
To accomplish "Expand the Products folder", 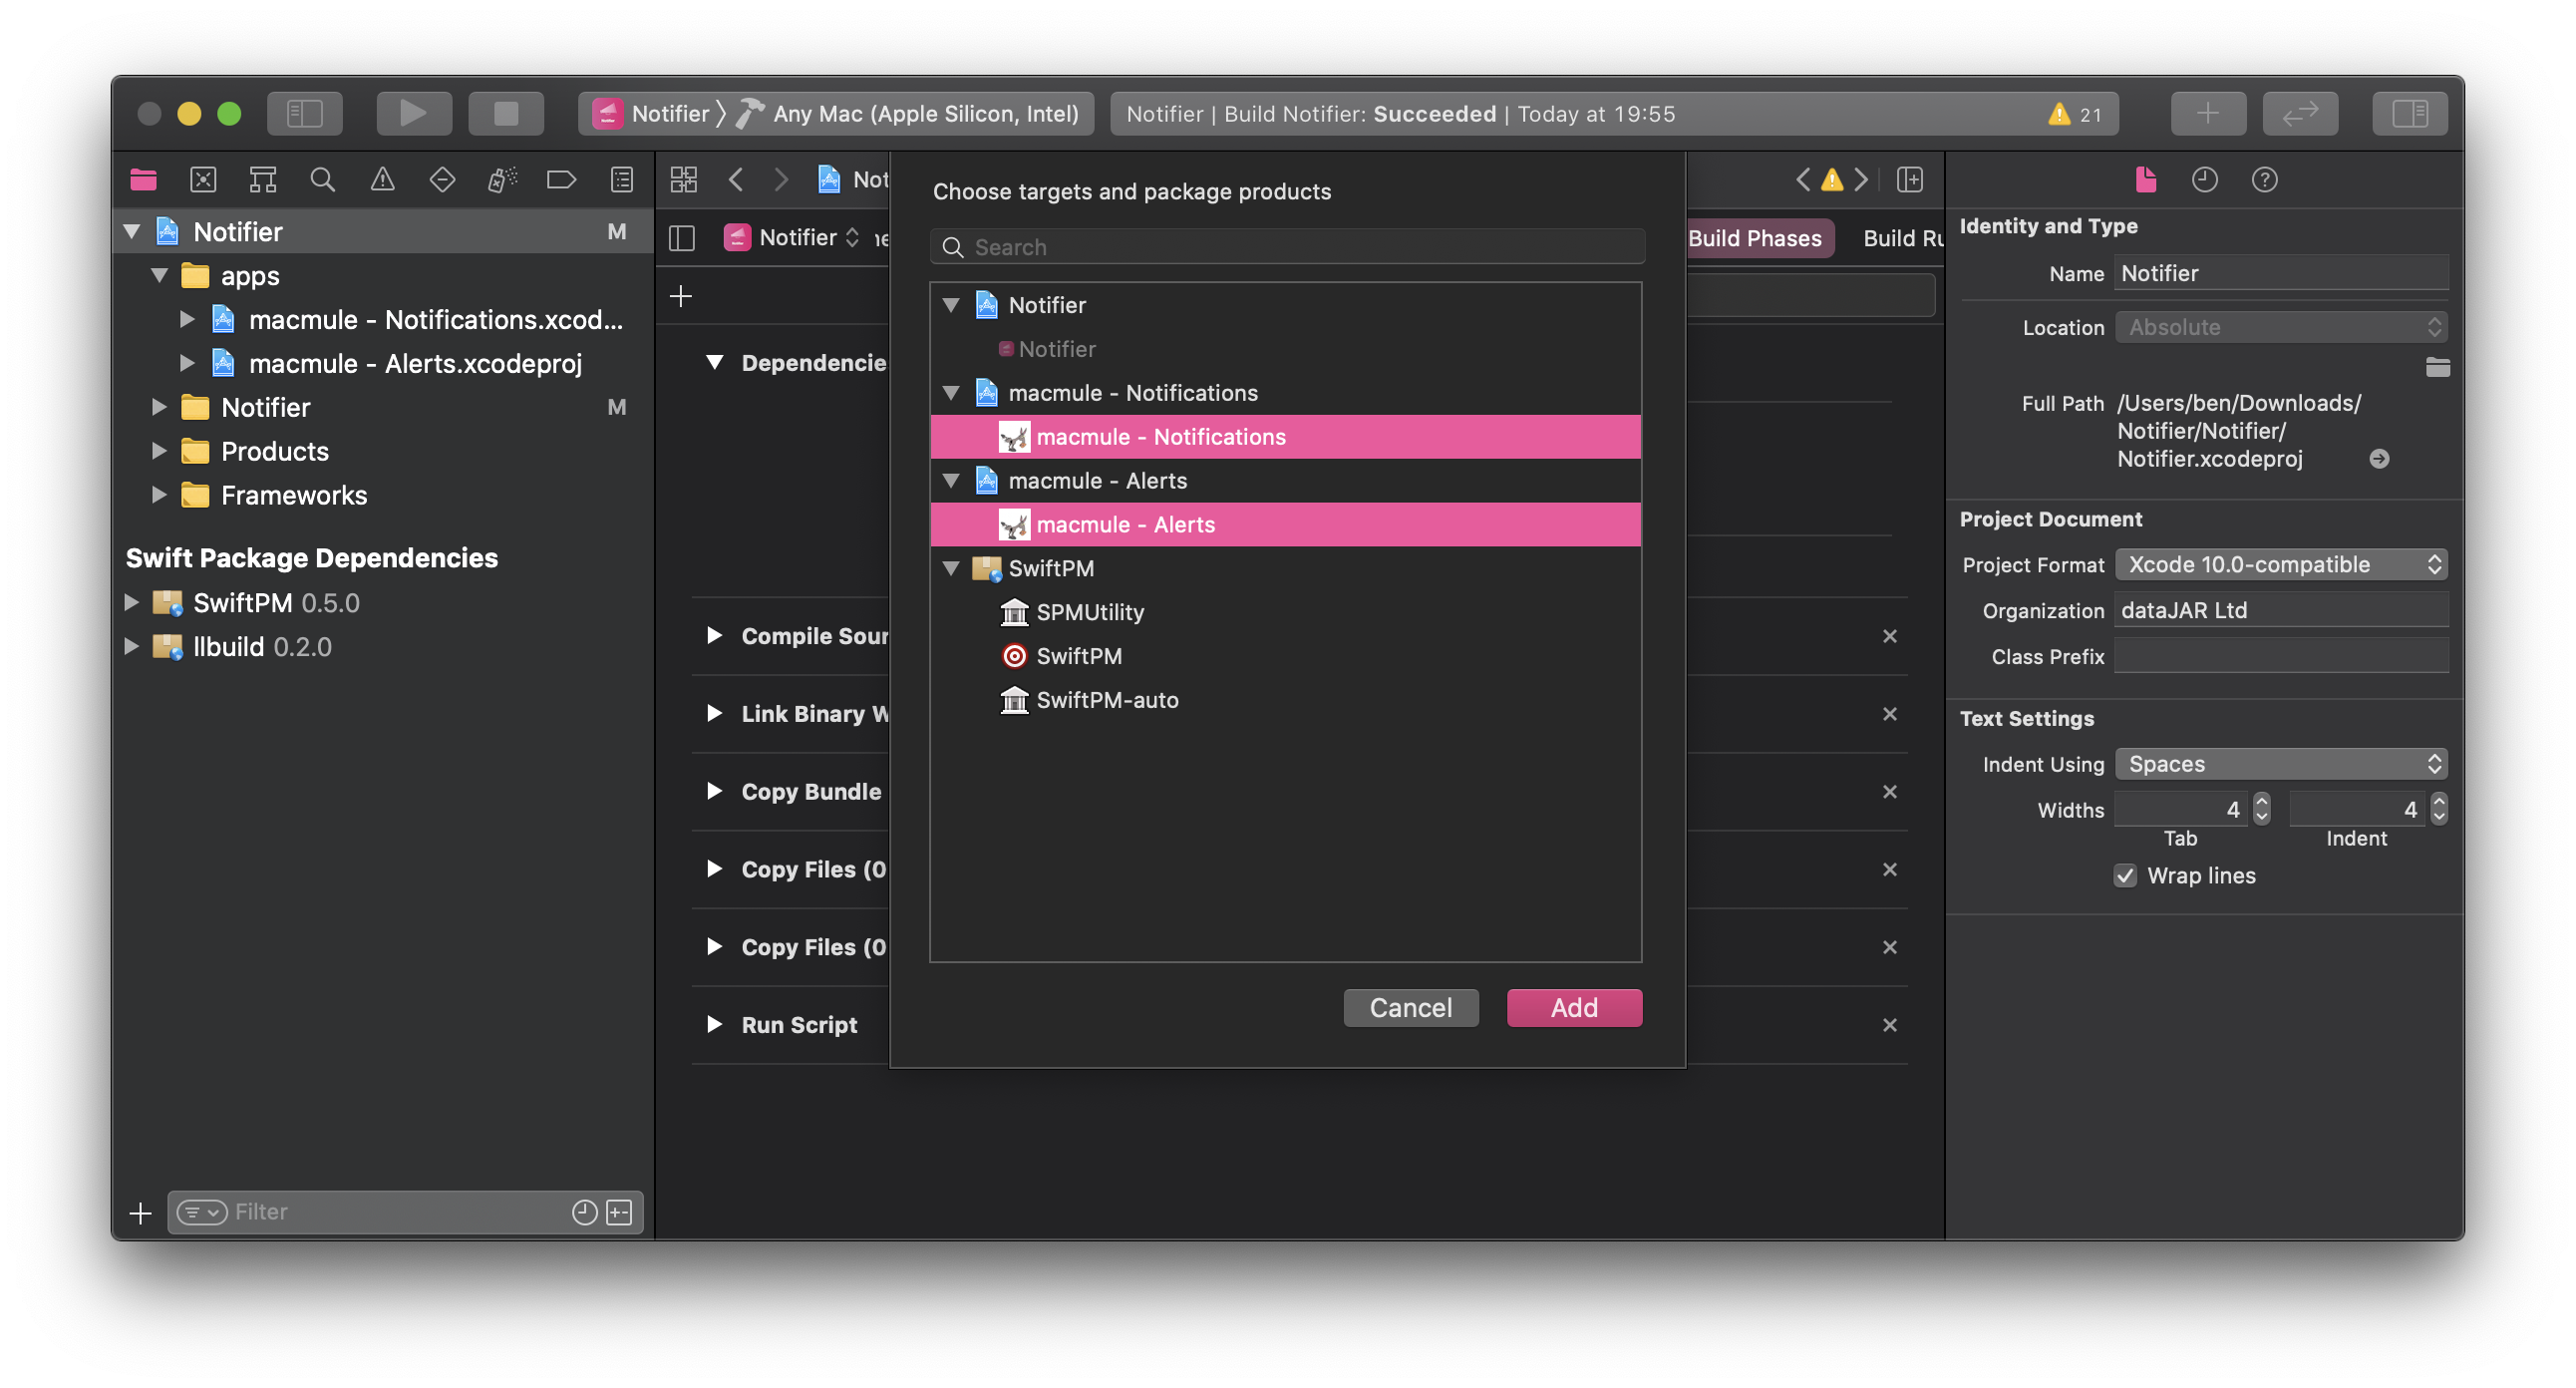I will pyautogui.click(x=159, y=451).
